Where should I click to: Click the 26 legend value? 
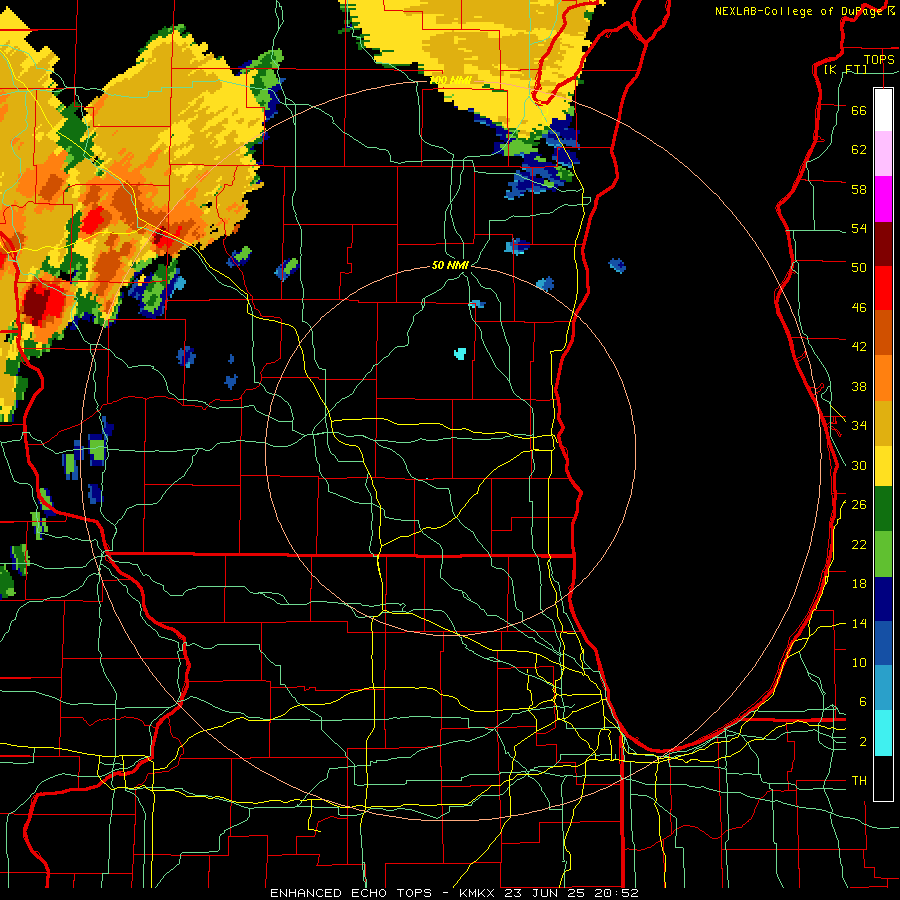click(859, 505)
